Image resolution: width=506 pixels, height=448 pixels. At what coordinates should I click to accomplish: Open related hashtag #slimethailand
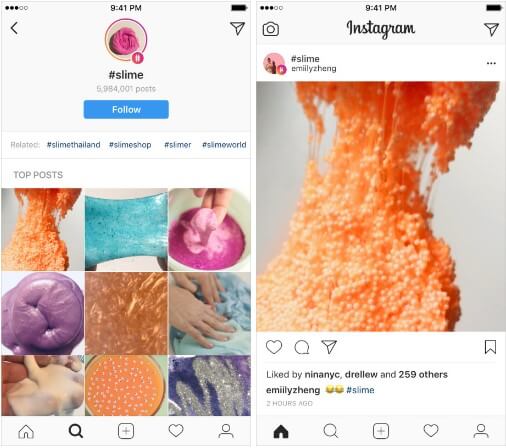click(73, 145)
